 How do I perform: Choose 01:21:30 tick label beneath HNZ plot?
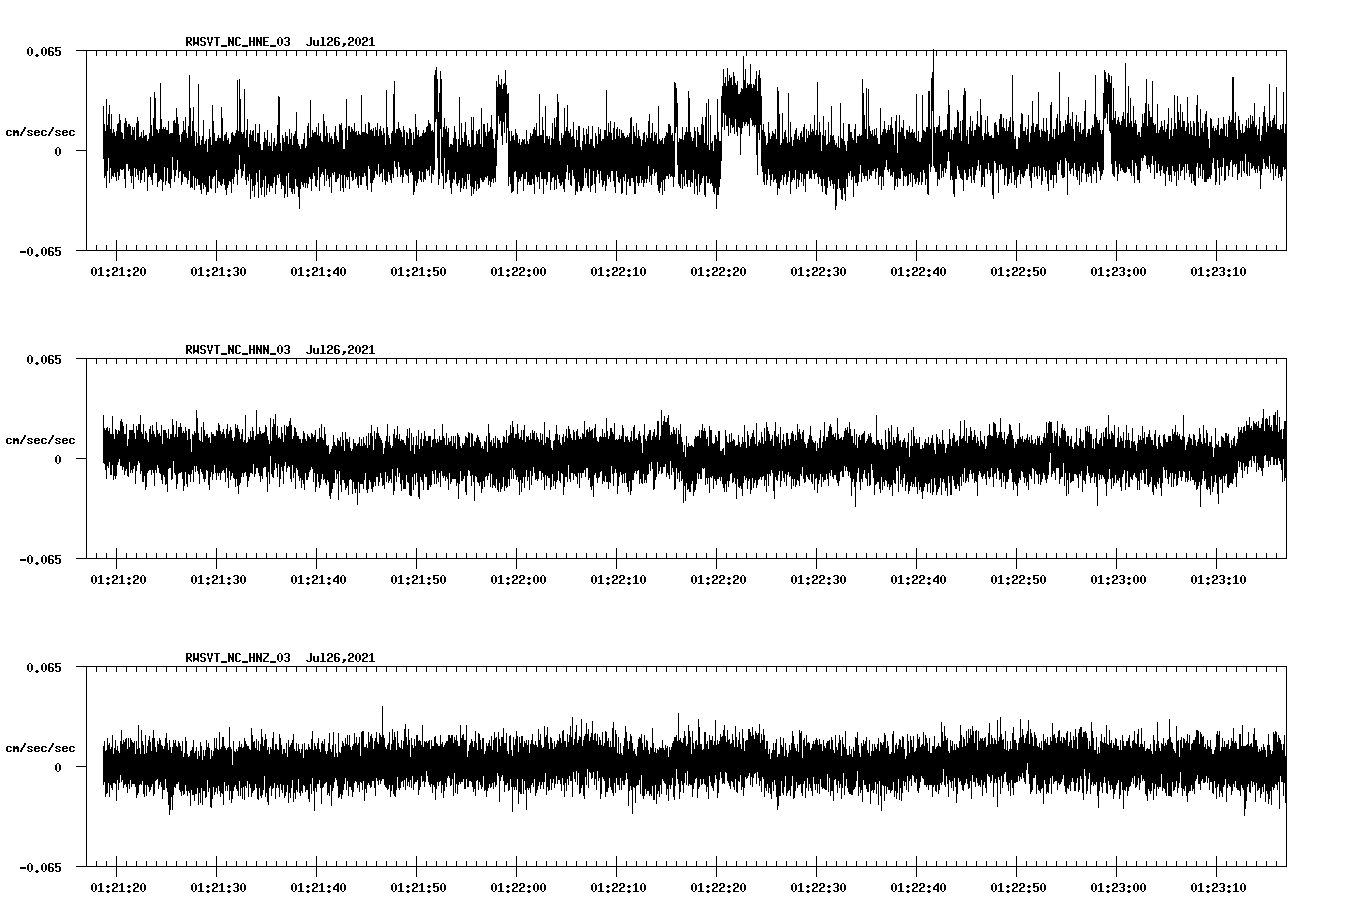pos(218,888)
